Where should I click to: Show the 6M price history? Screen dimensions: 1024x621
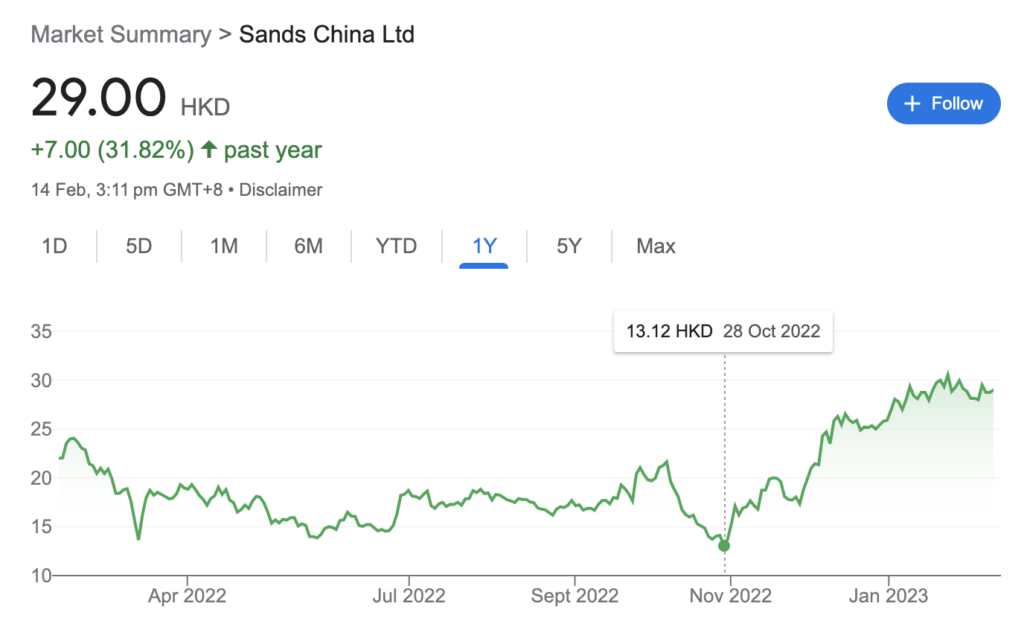click(x=308, y=246)
